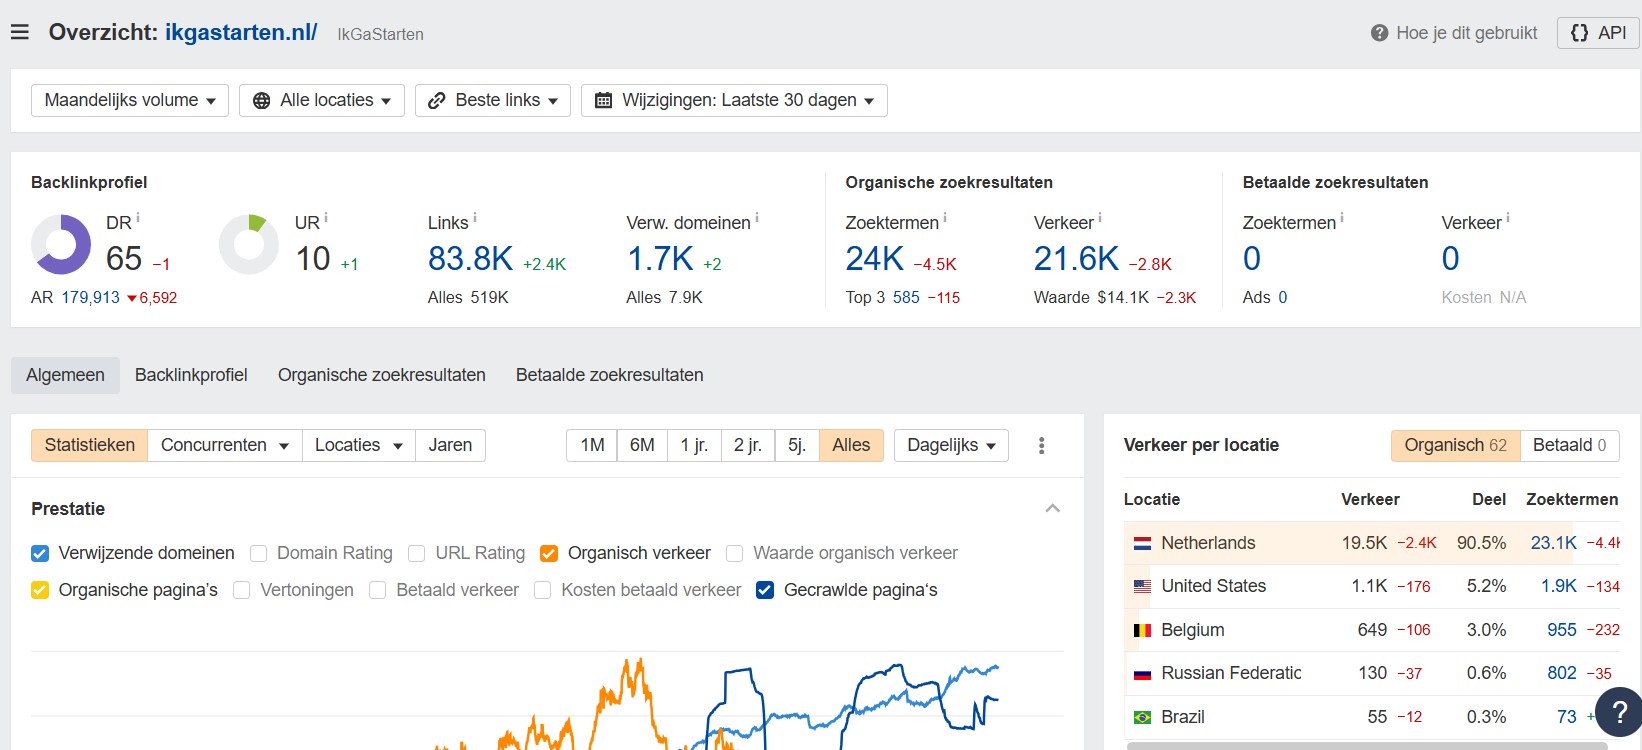Switch to the Algemeen tab

click(65, 375)
